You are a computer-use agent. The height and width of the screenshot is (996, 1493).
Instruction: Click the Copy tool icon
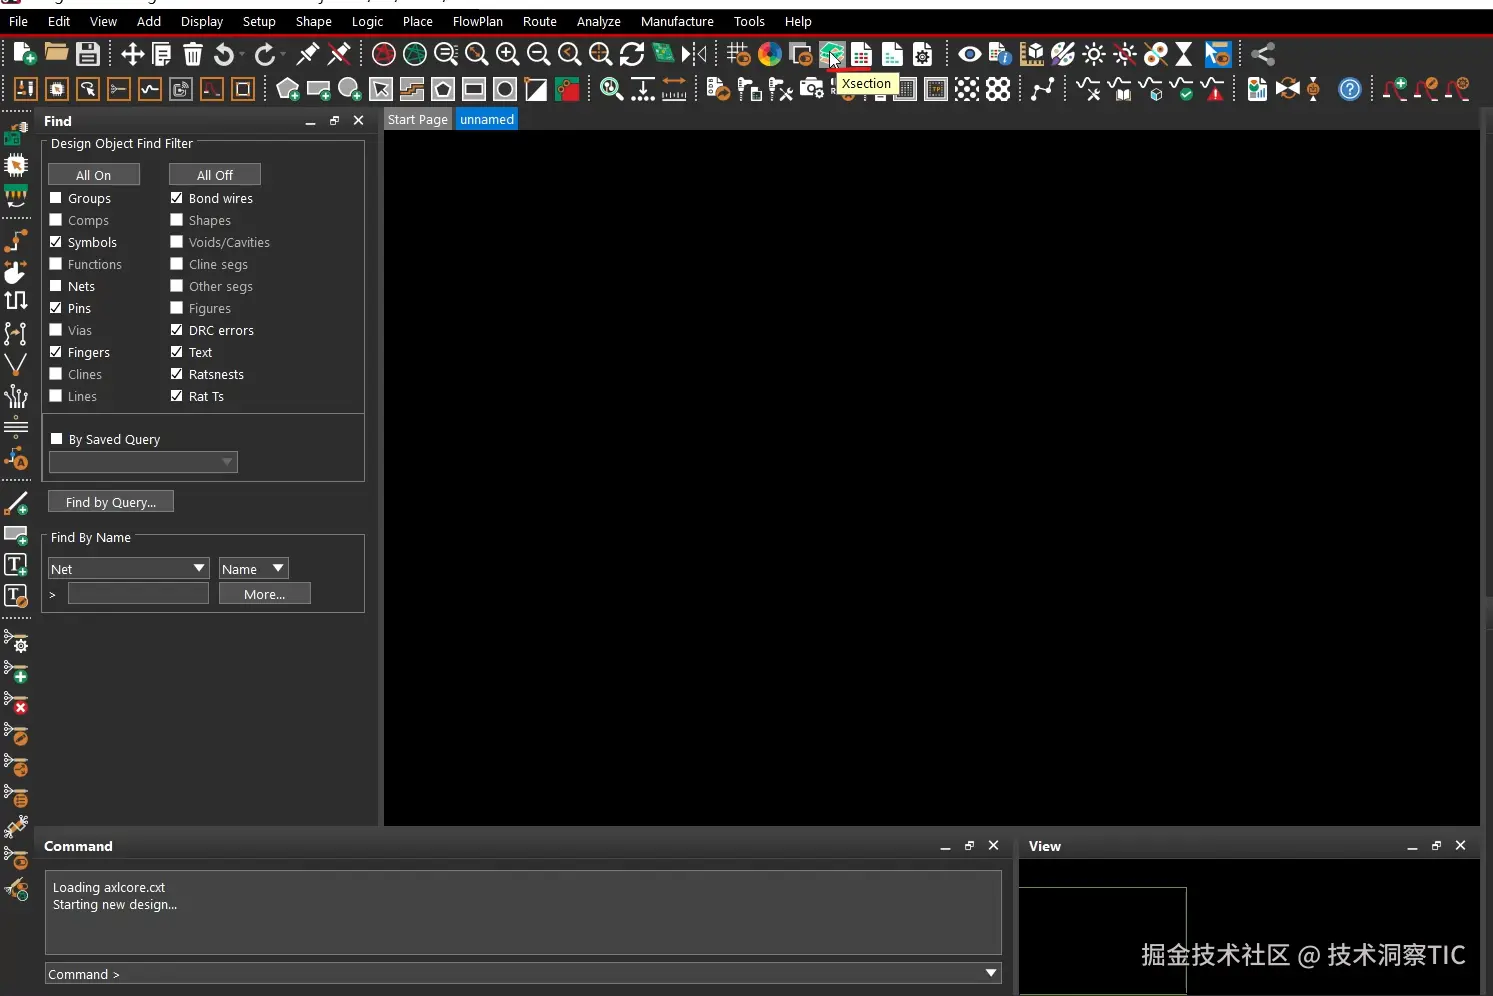[x=162, y=54]
